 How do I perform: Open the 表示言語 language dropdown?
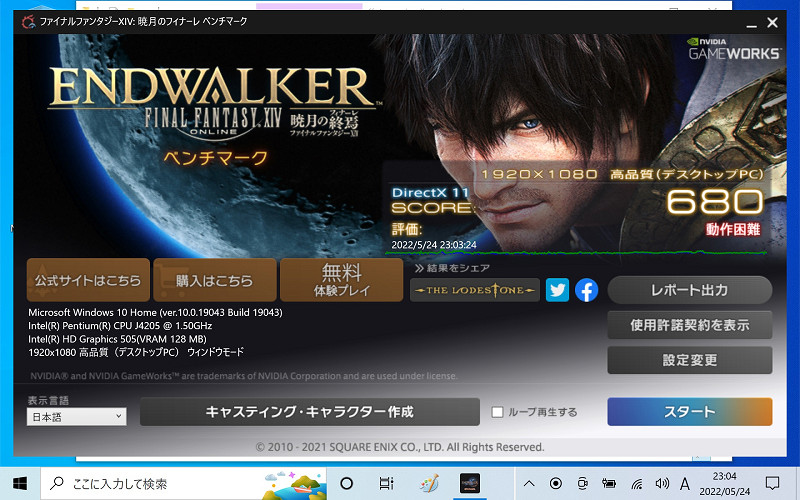(77, 417)
